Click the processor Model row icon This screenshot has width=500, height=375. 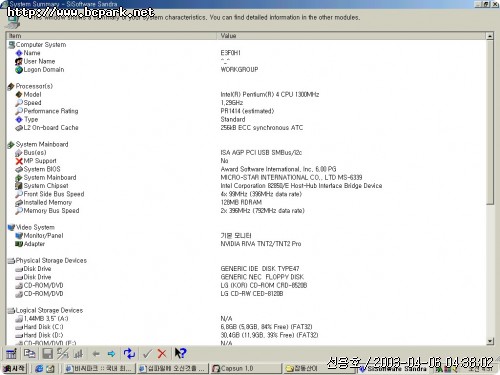[x=19, y=95]
